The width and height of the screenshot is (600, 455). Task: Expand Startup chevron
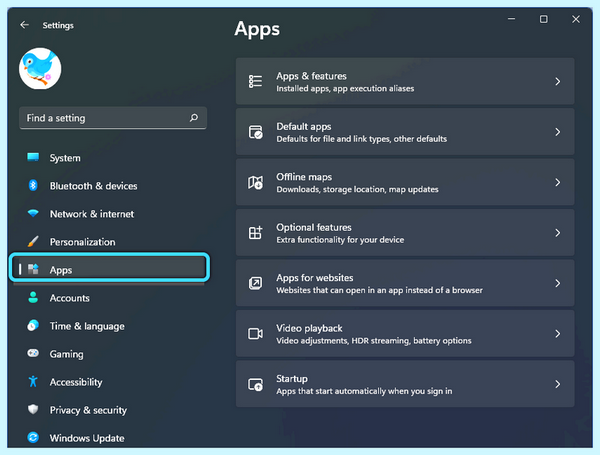point(558,384)
